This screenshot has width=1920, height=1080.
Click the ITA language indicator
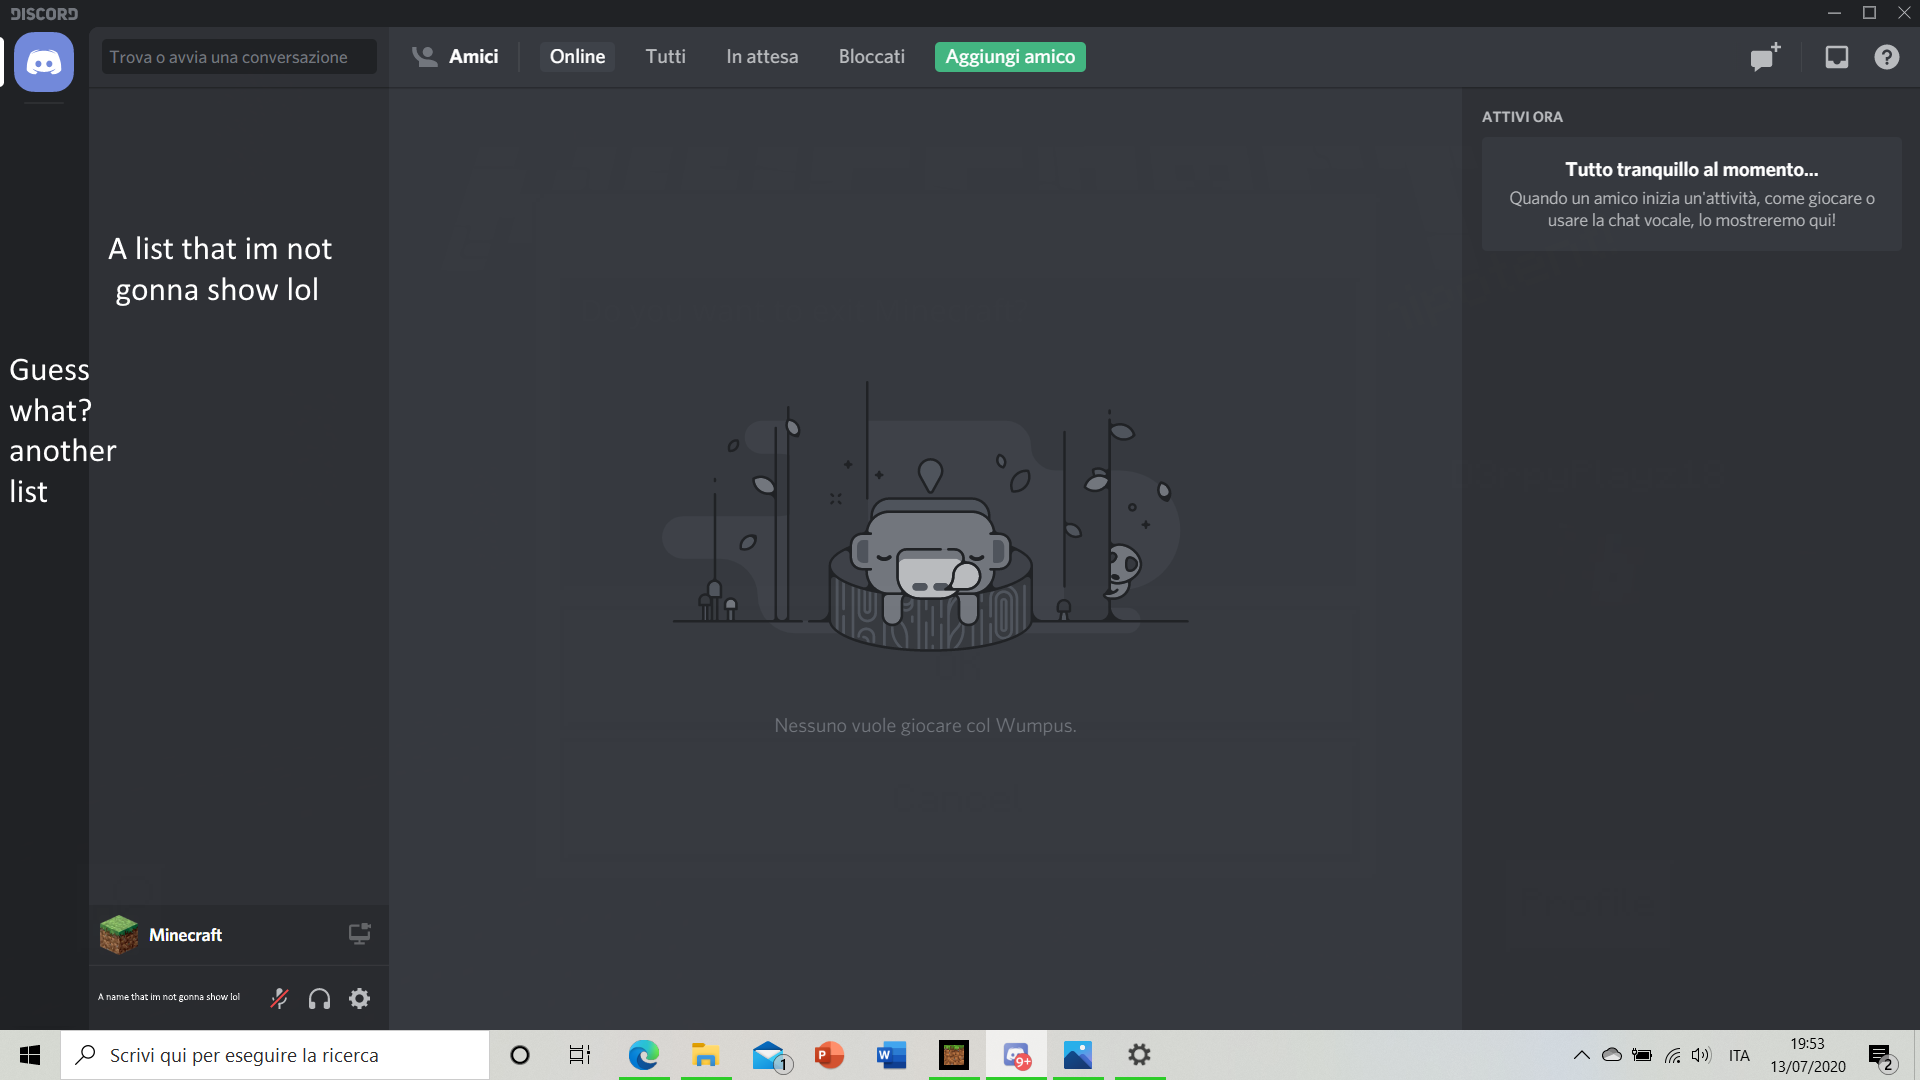click(x=1739, y=1055)
